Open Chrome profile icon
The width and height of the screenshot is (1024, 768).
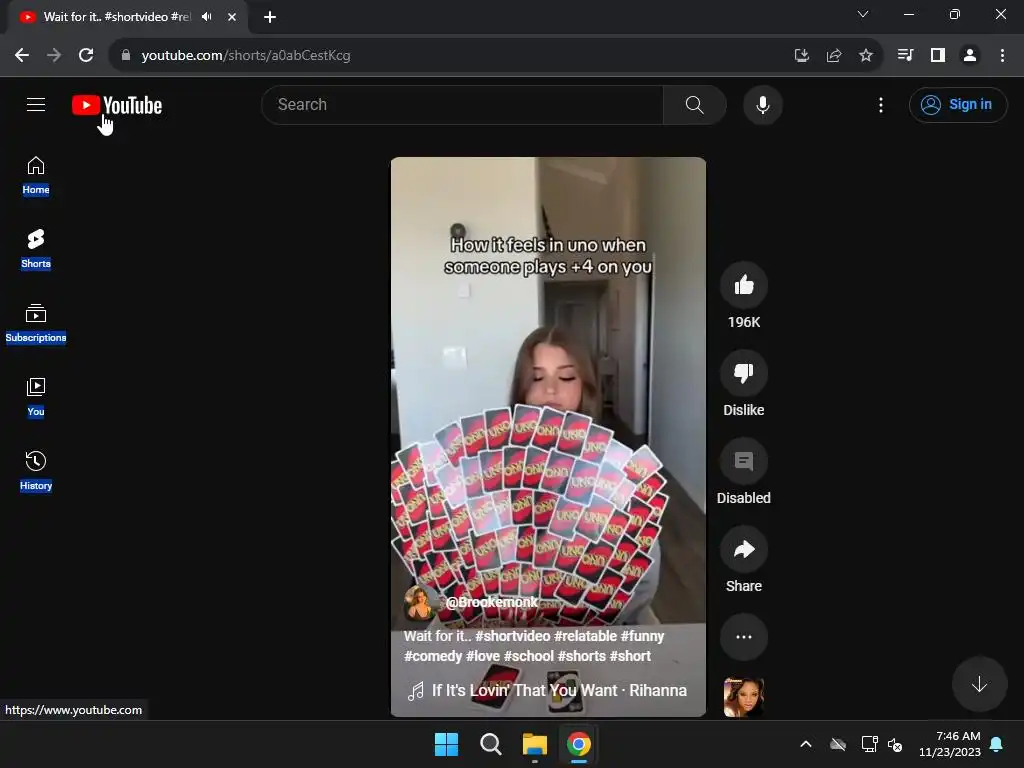coord(970,56)
